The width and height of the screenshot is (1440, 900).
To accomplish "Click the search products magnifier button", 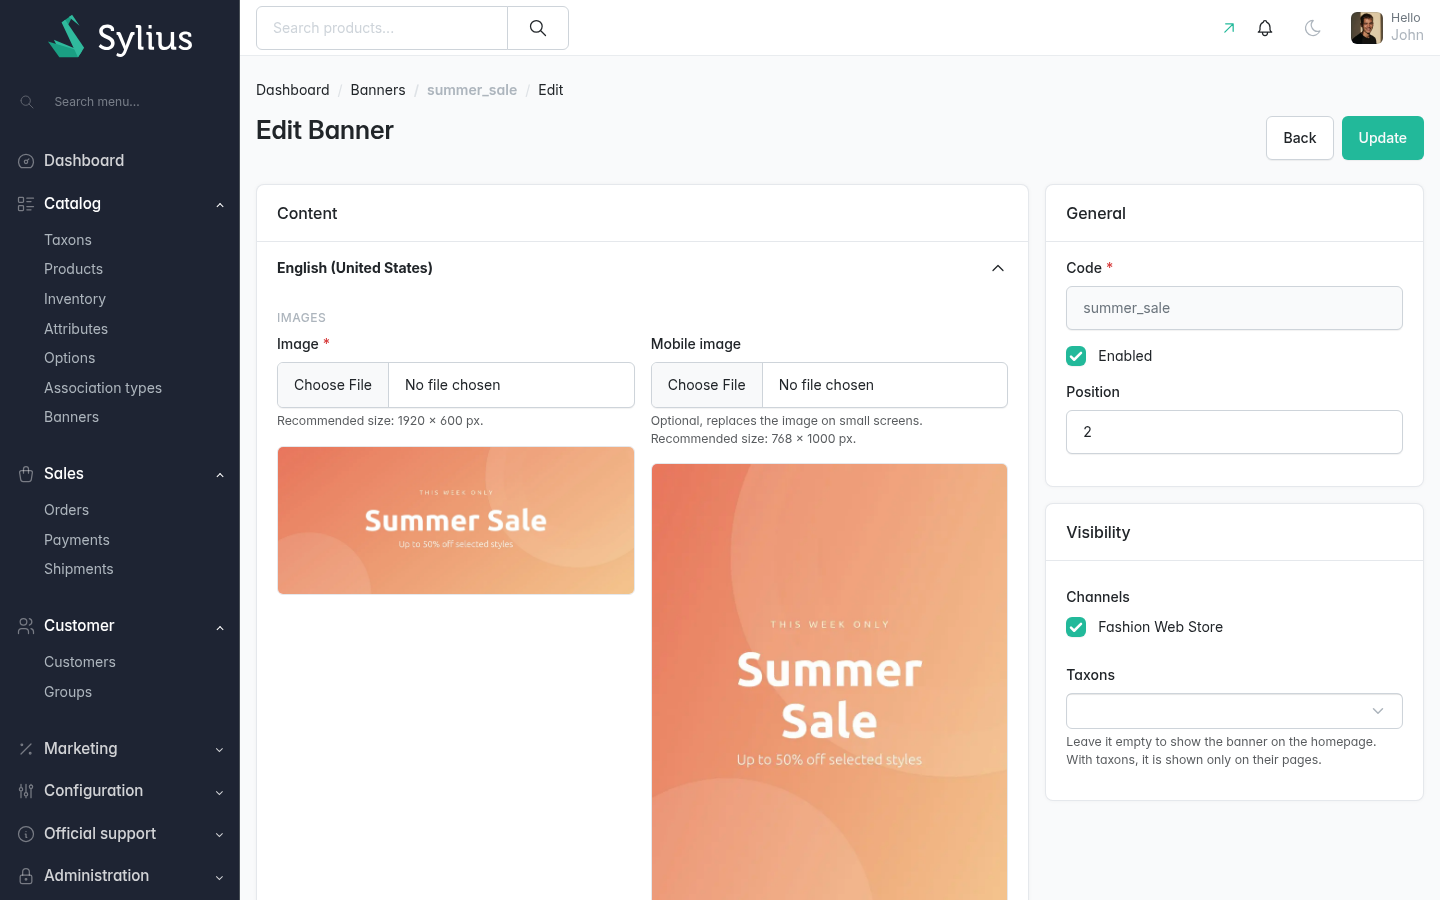I will click(x=538, y=28).
